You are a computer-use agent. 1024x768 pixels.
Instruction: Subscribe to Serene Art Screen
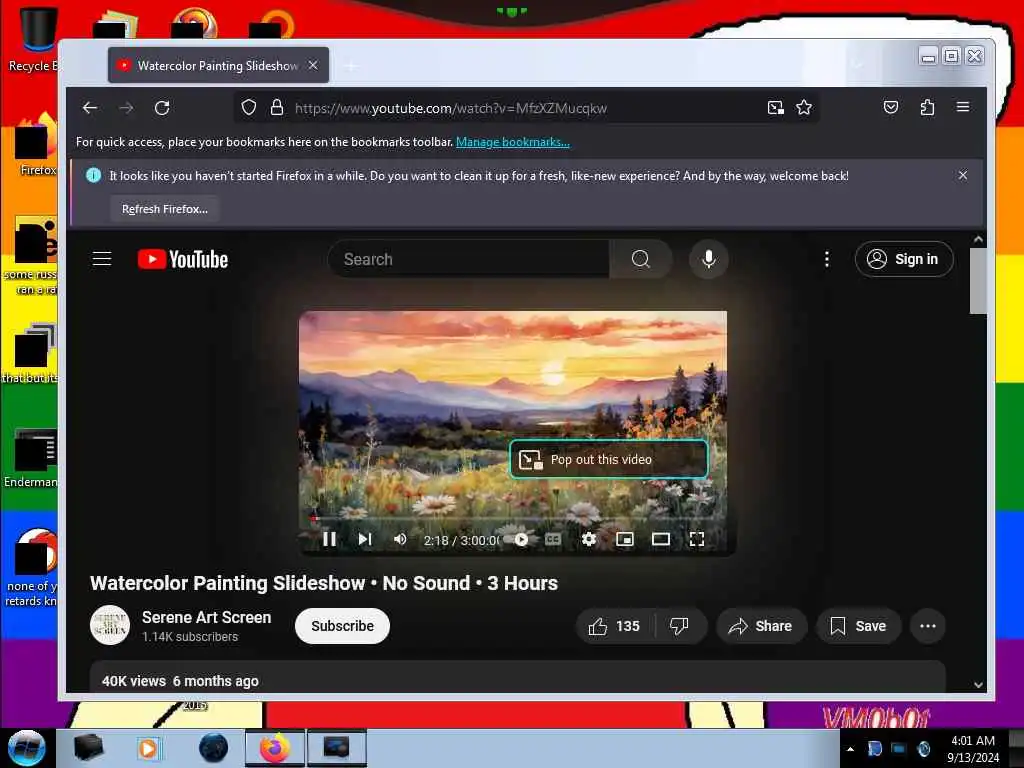click(342, 626)
